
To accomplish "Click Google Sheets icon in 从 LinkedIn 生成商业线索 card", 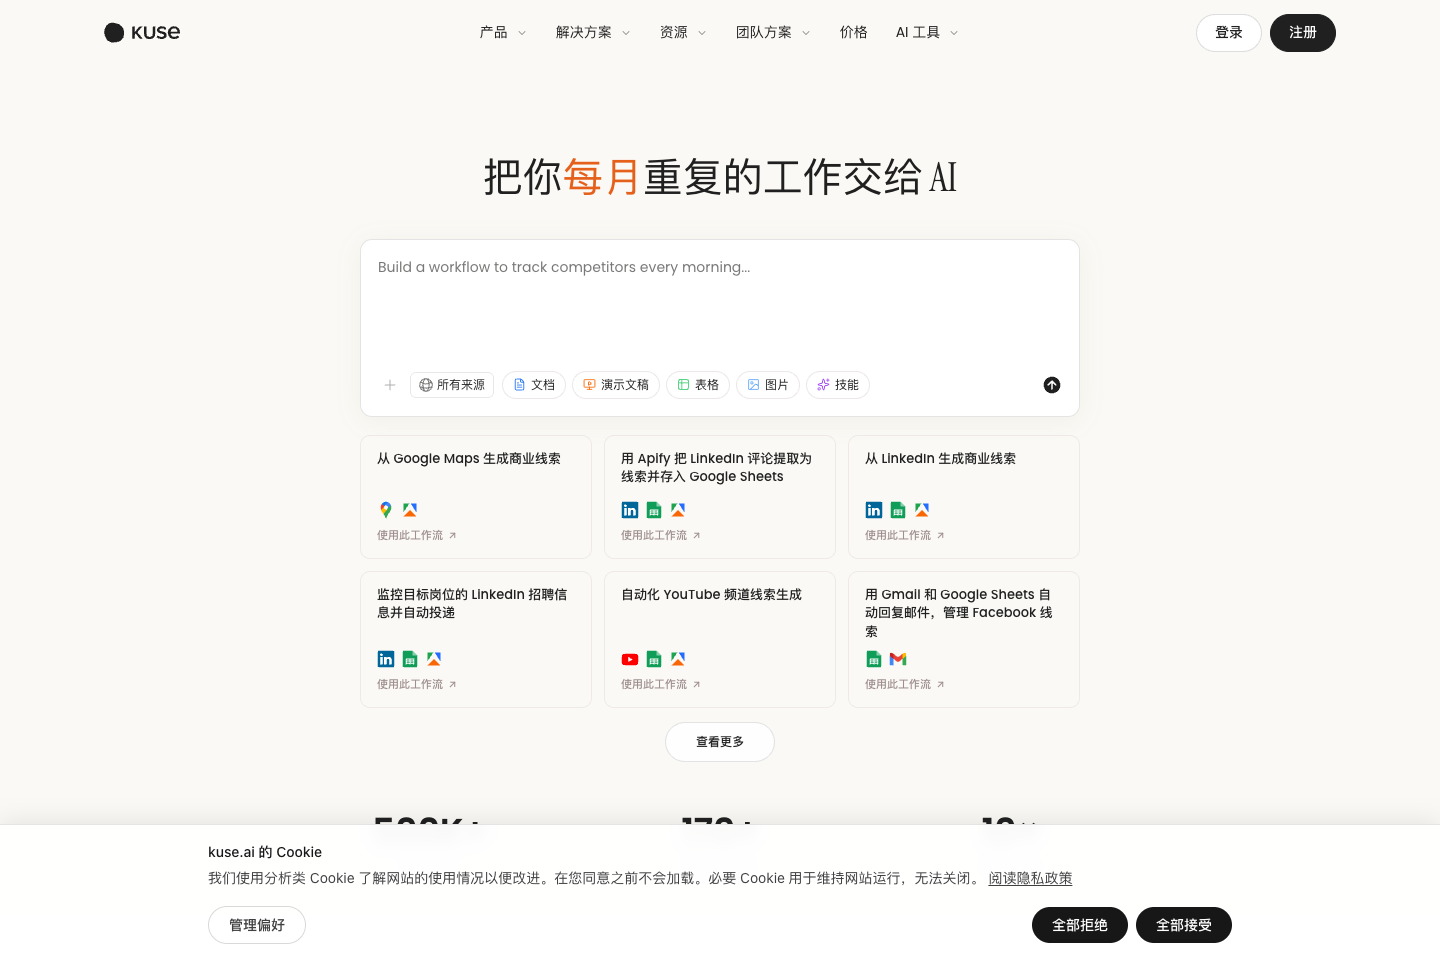I will 898,510.
